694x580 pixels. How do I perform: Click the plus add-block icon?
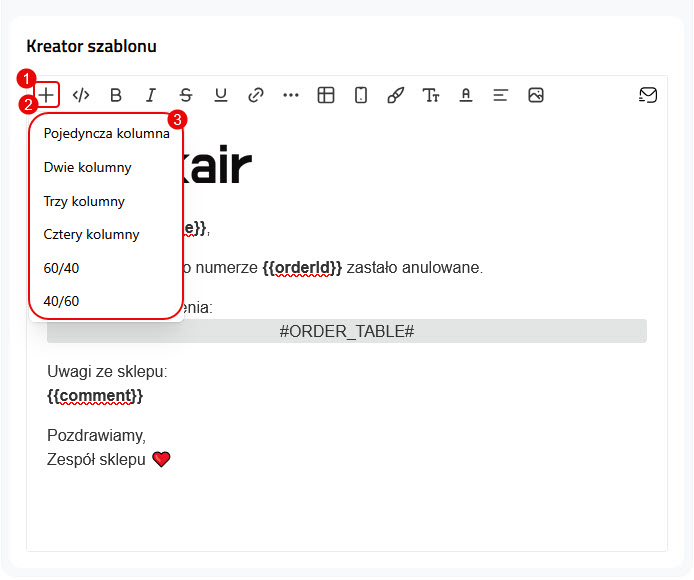click(x=47, y=95)
